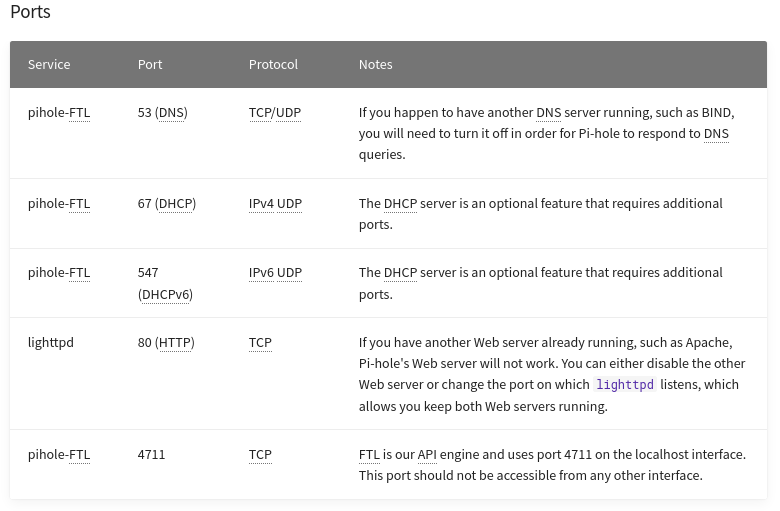This screenshot has height=511, width=780.
Task: Click the HTTP abbreviation beside port 80
Action: [x=175, y=343]
